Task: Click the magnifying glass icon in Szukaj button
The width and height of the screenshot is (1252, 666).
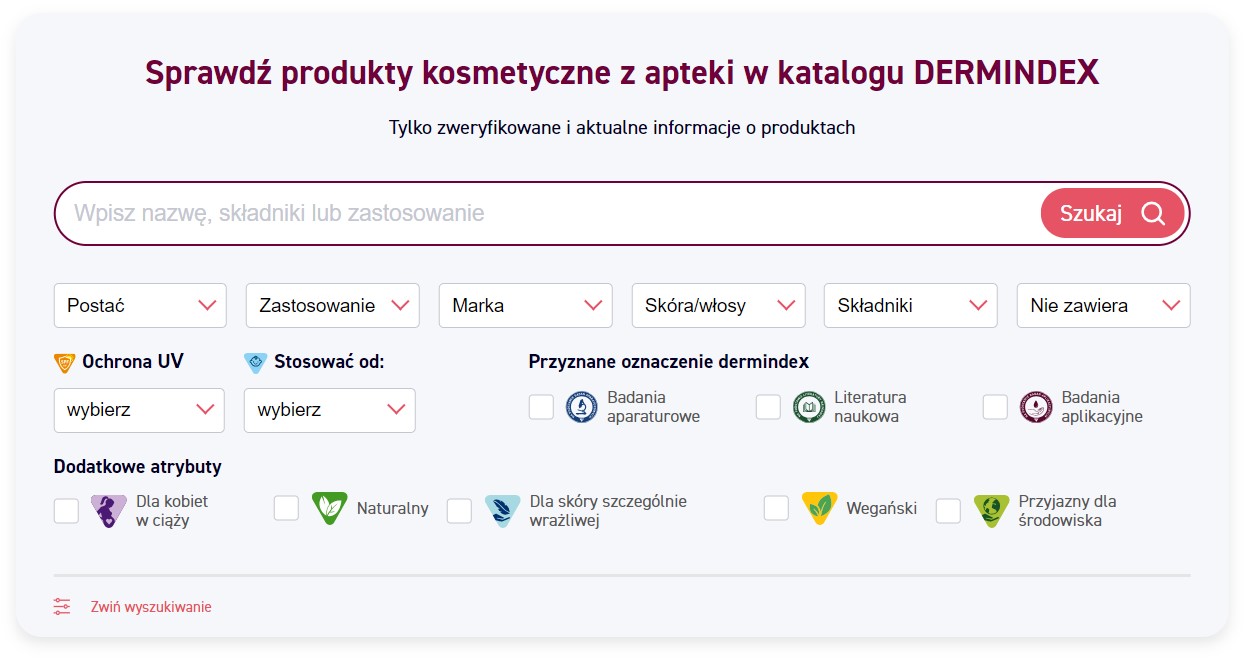Action: click(x=1153, y=213)
